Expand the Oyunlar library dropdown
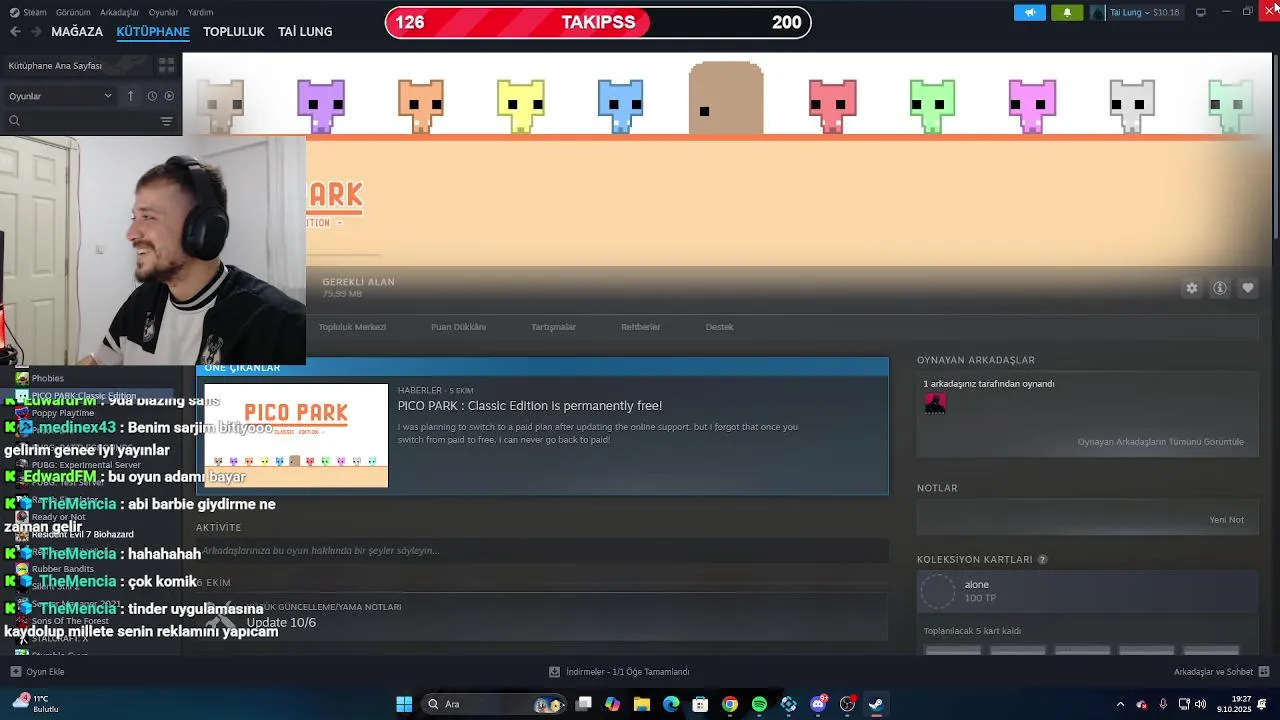This screenshot has height=720, width=1280. [x=60, y=96]
